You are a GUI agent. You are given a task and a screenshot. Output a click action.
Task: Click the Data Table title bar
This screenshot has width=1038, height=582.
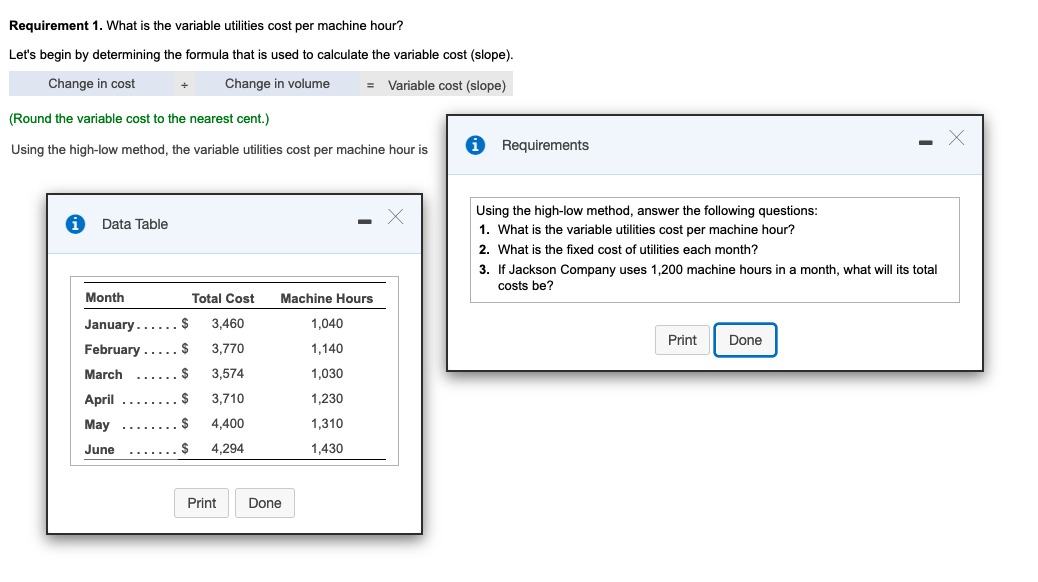pos(200,224)
